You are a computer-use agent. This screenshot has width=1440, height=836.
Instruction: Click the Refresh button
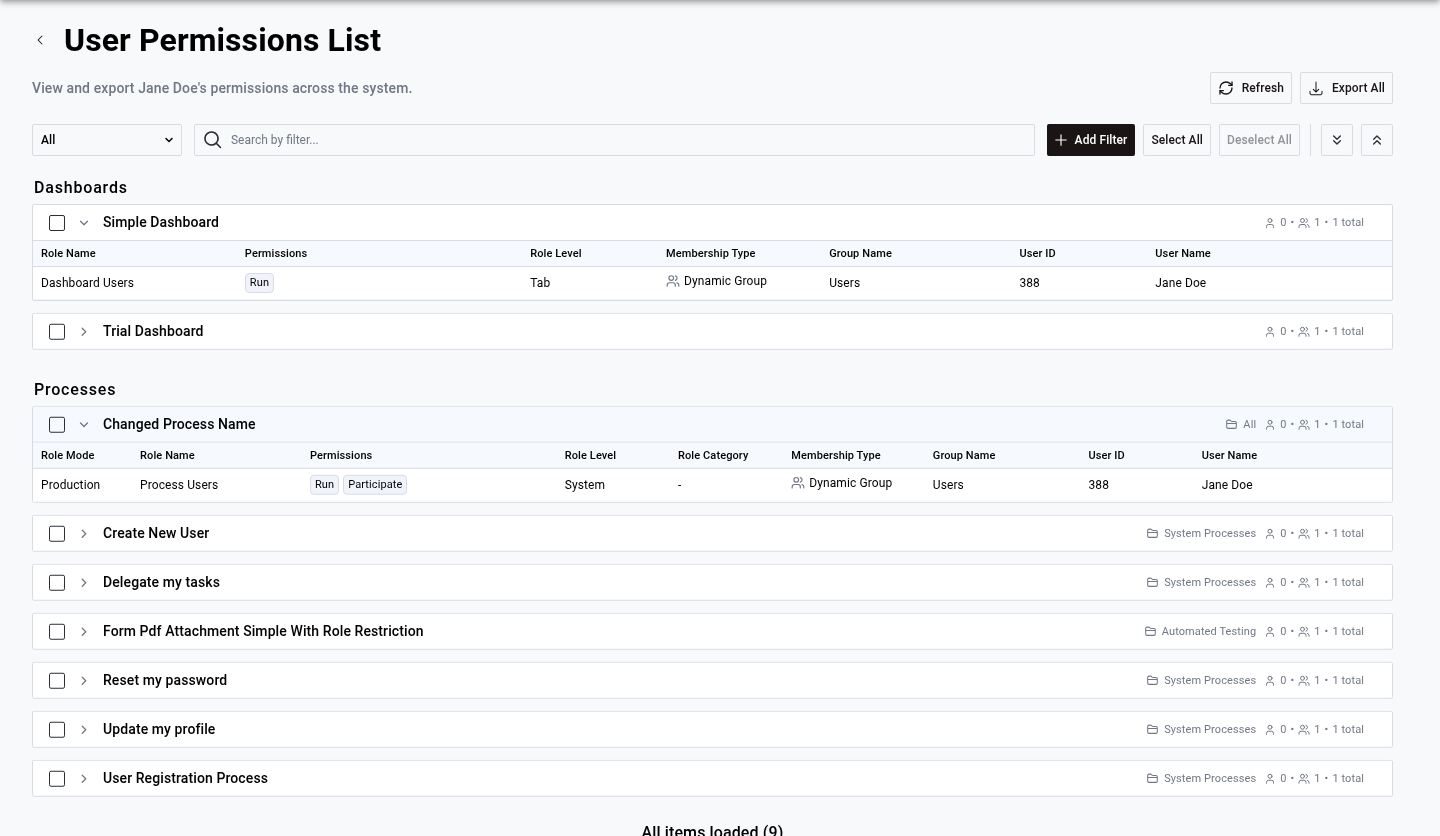coord(1251,88)
